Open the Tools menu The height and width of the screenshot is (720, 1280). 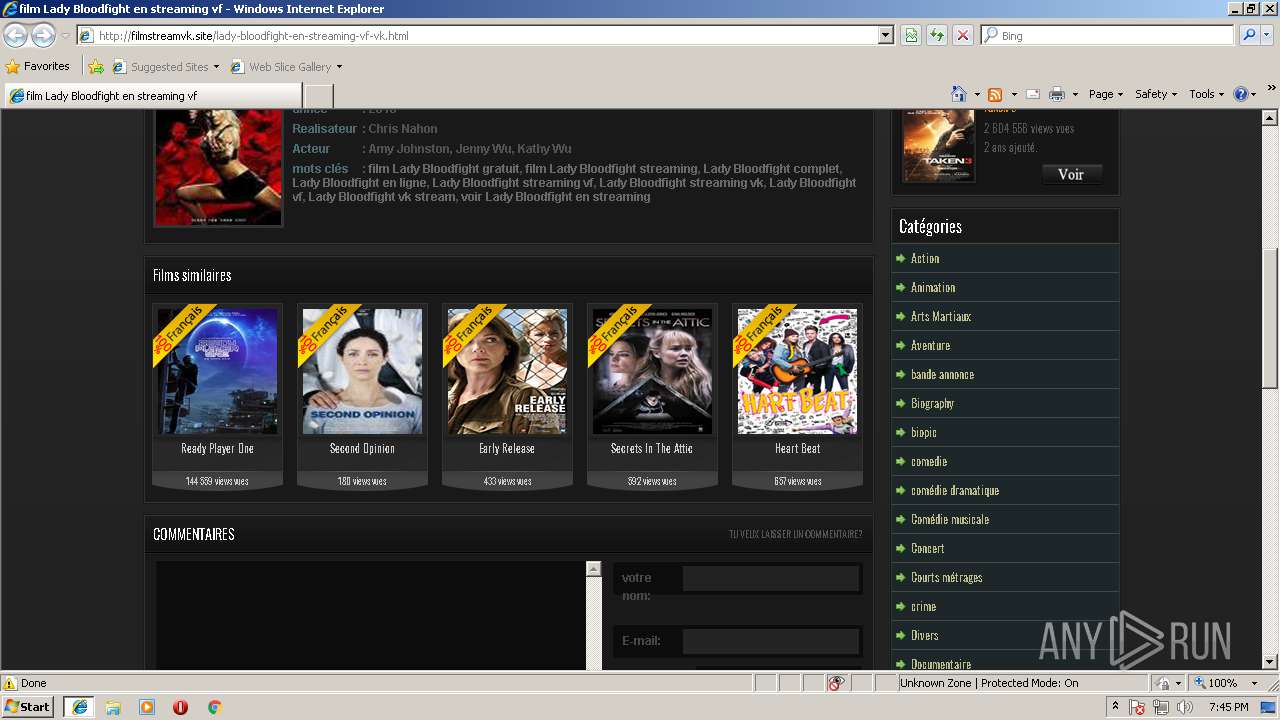[1206, 94]
